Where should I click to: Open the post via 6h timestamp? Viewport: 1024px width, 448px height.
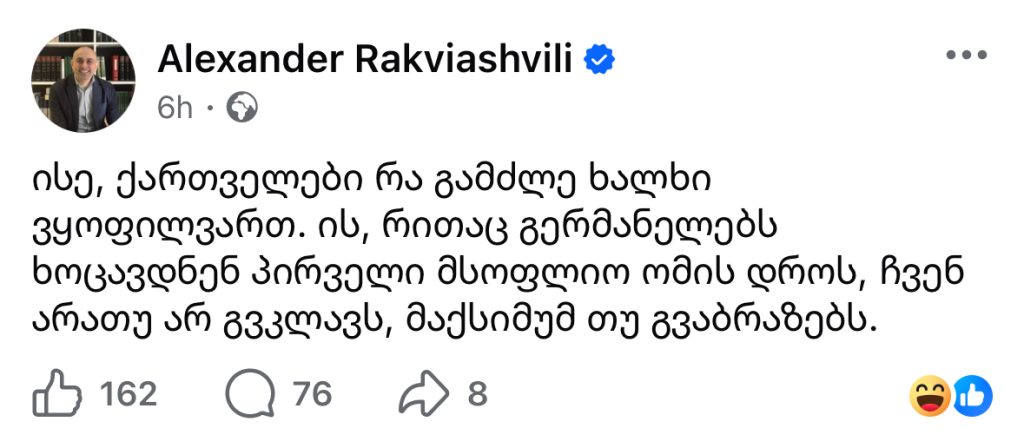point(174,108)
